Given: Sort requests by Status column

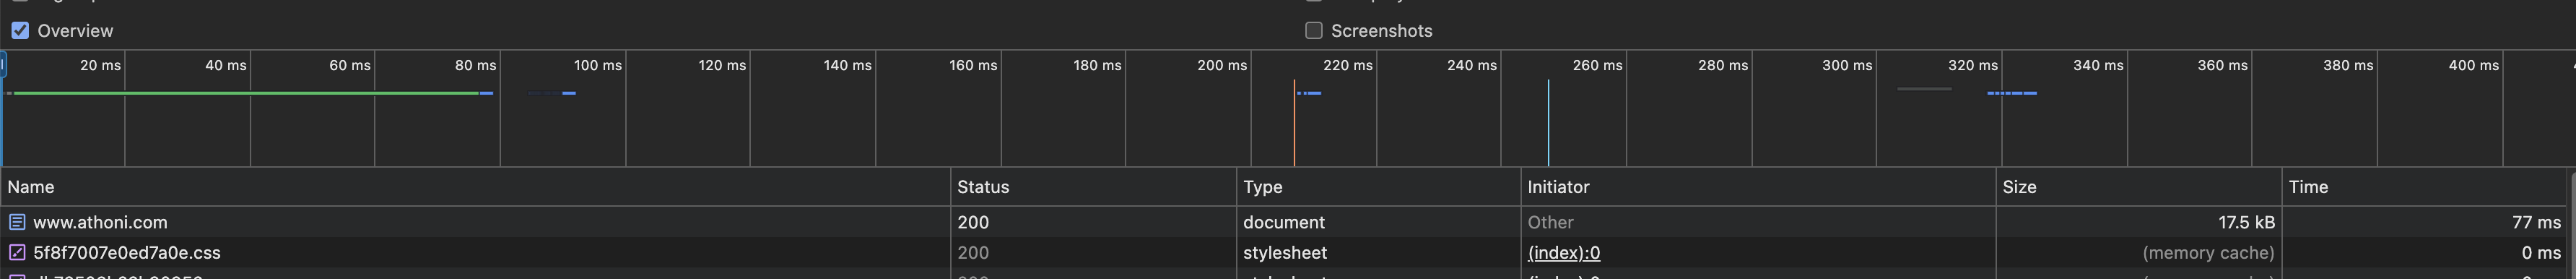Looking at the screenshot, I should [1093, 187].
